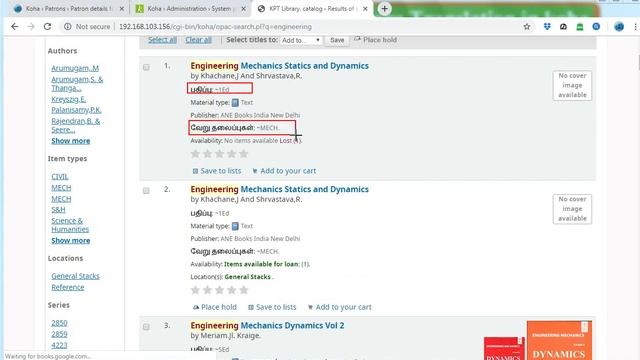
Task: Tick the checkbox for result 3
Action: (x=146, y=327)
